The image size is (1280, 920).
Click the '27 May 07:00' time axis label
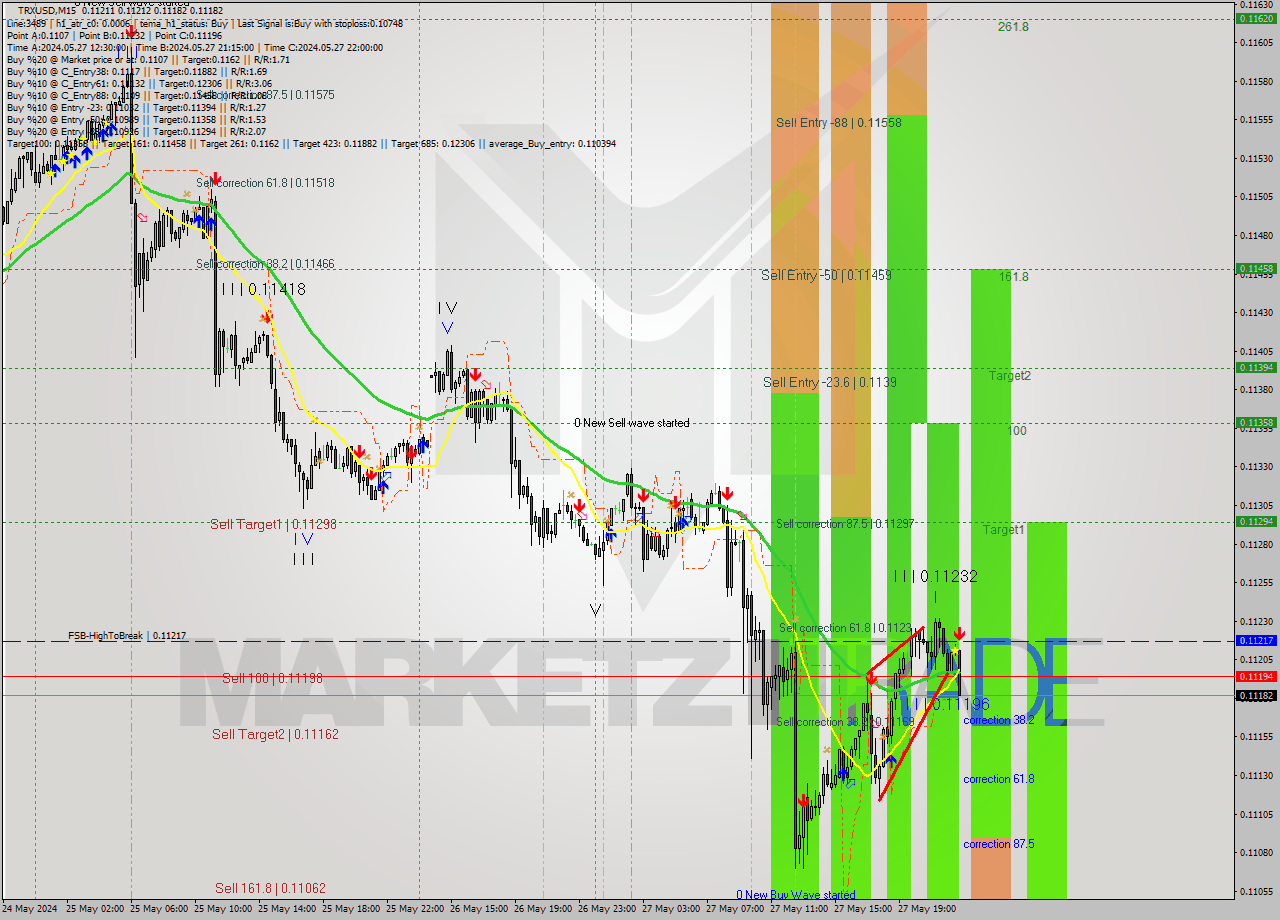pyautogui.click(x=736, y=909)
